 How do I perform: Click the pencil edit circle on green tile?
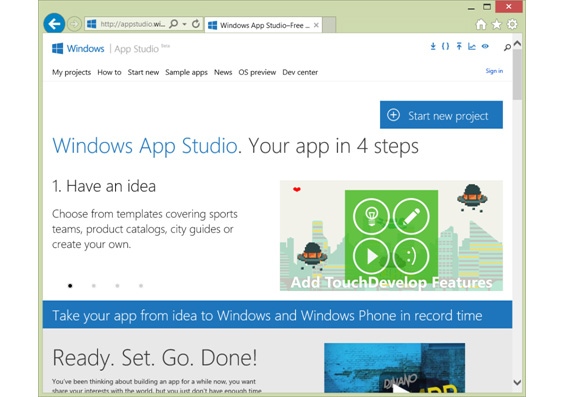coord(411,217)
